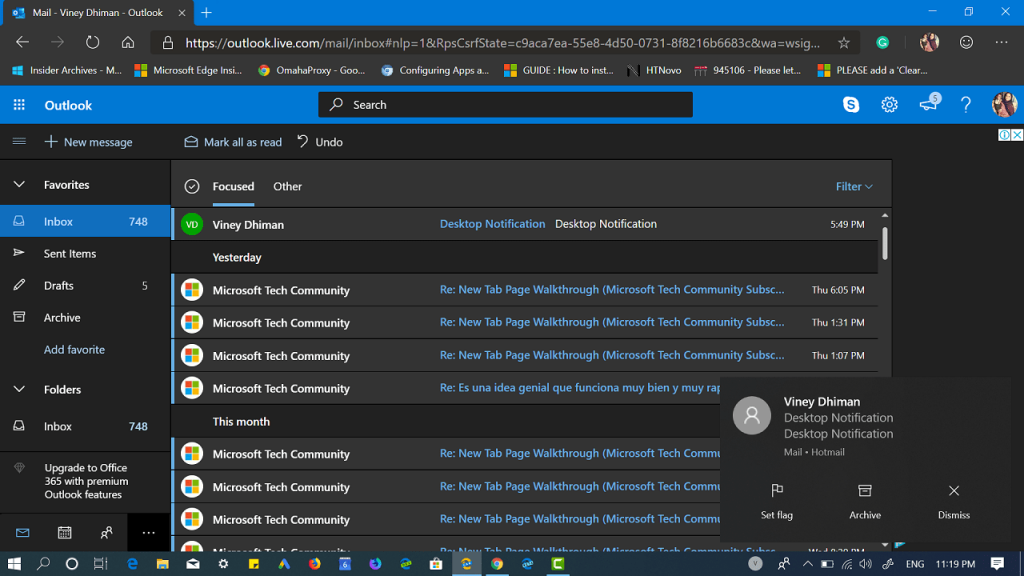
Task: Open volume control in system tray
Action: point(866,564)
